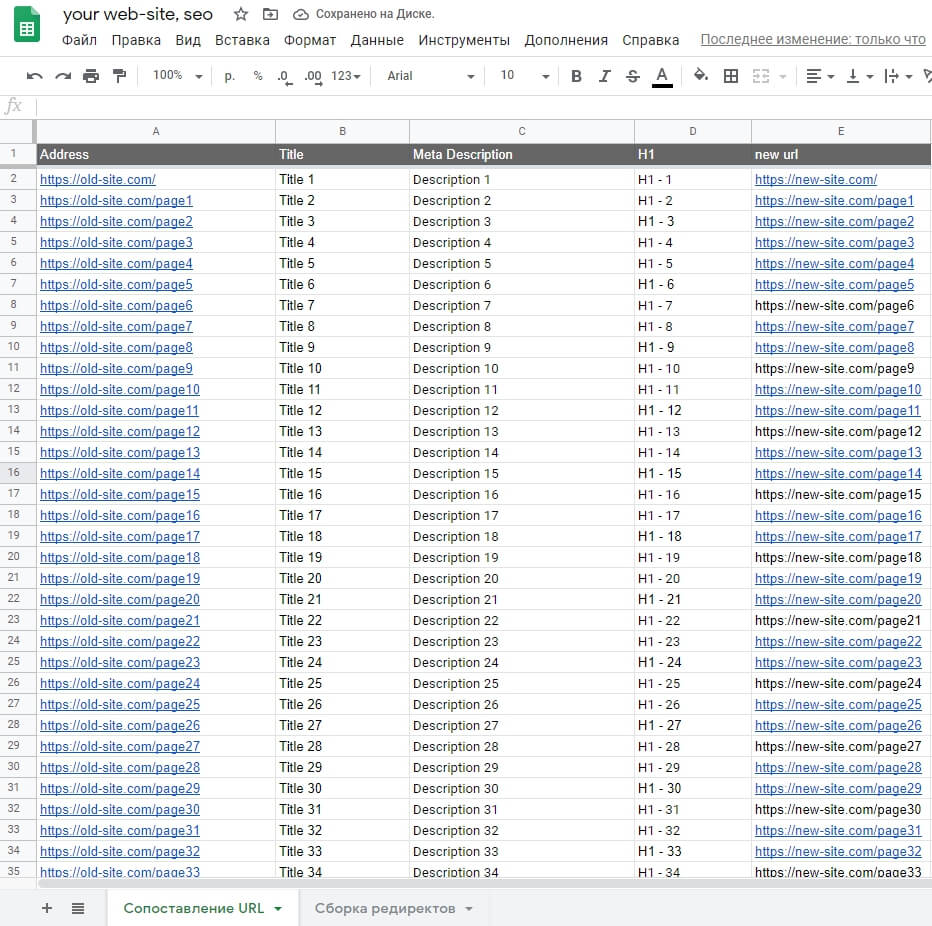The width and height of the screenshot is (932, 926).
Task: Open the fill color picker
Action: pos(701,75)
